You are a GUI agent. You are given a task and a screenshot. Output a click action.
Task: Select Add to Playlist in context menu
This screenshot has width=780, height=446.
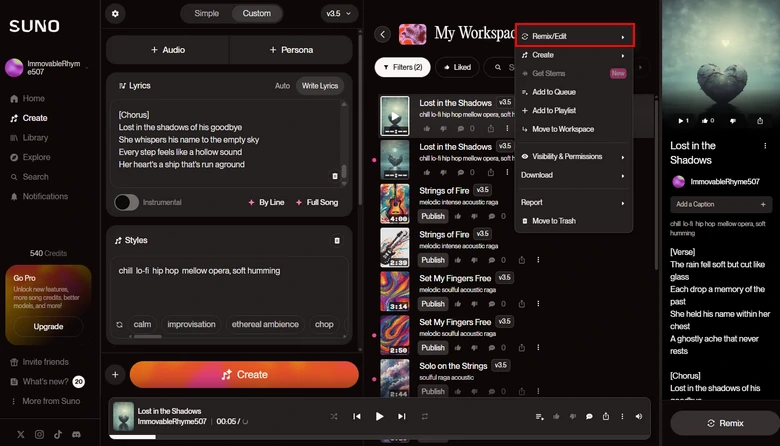(x=574, y=110)
